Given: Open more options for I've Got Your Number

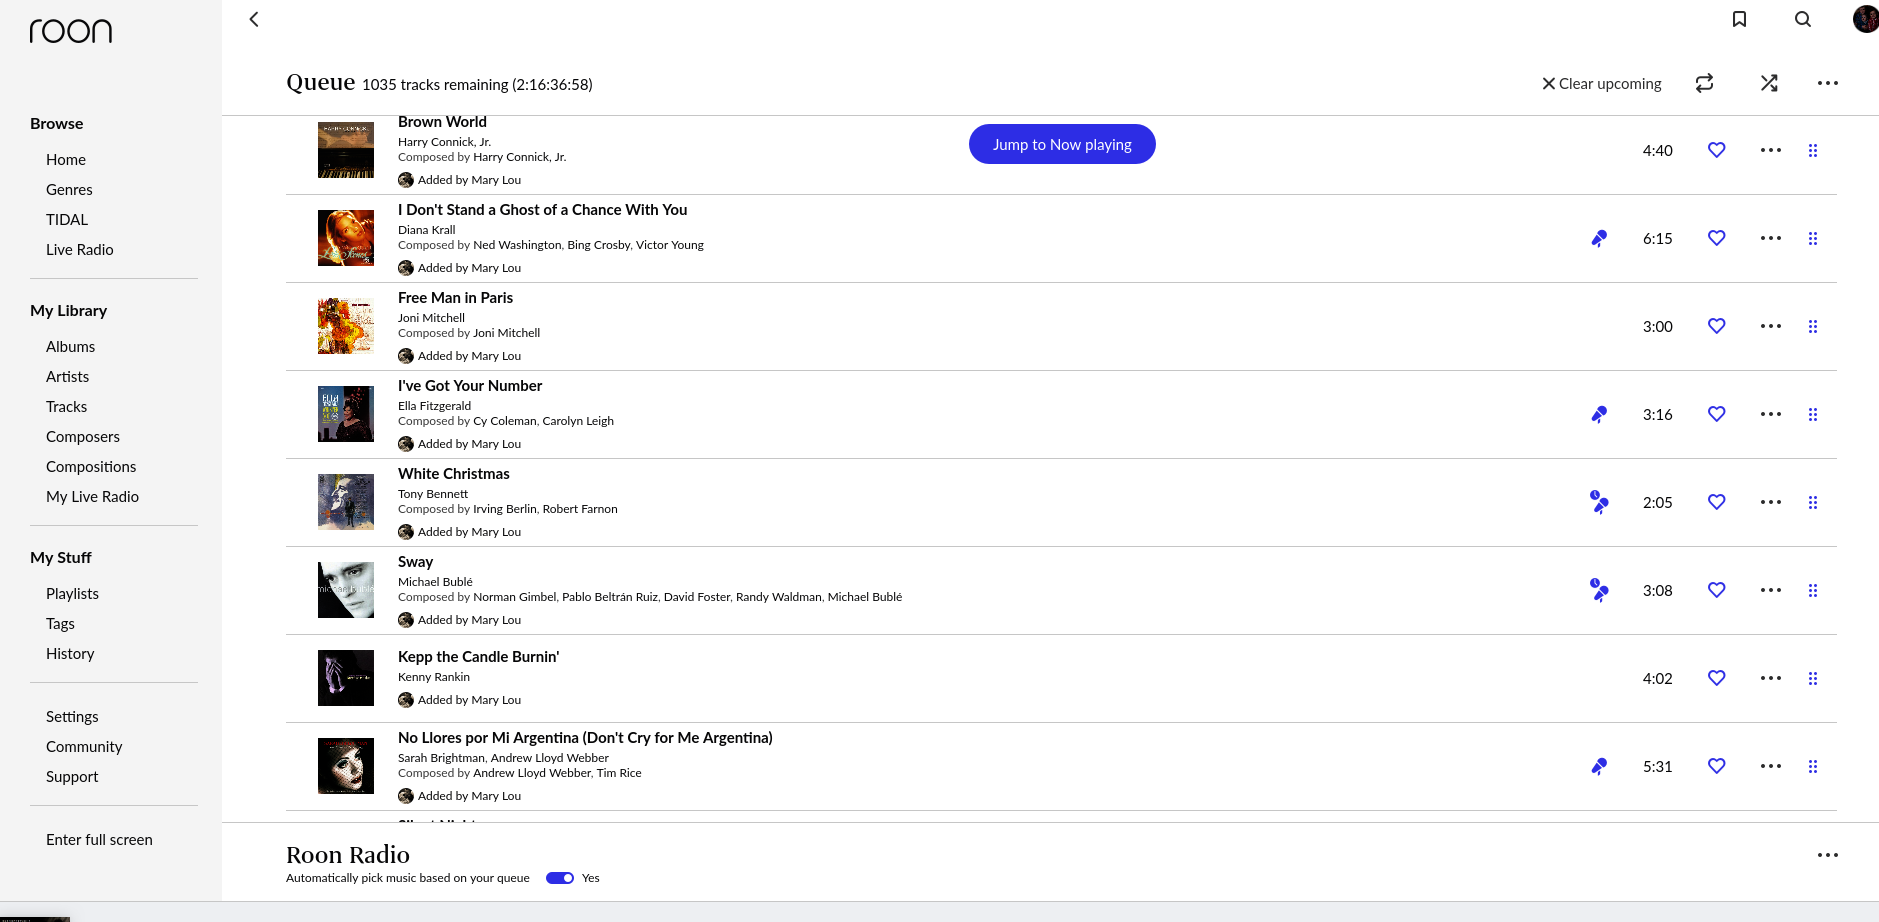Looking at the screenshot, I should point(1771,414).
